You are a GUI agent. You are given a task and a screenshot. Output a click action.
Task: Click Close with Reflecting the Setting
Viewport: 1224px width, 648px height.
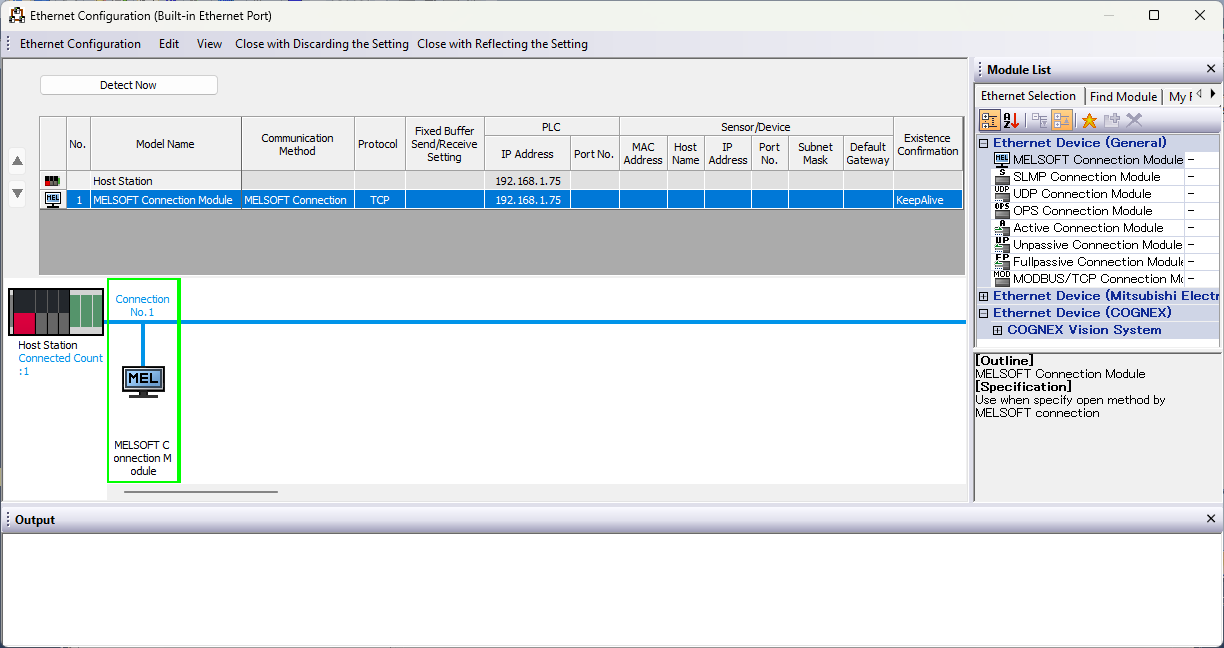pyautogui.click(x=502, y=44)
